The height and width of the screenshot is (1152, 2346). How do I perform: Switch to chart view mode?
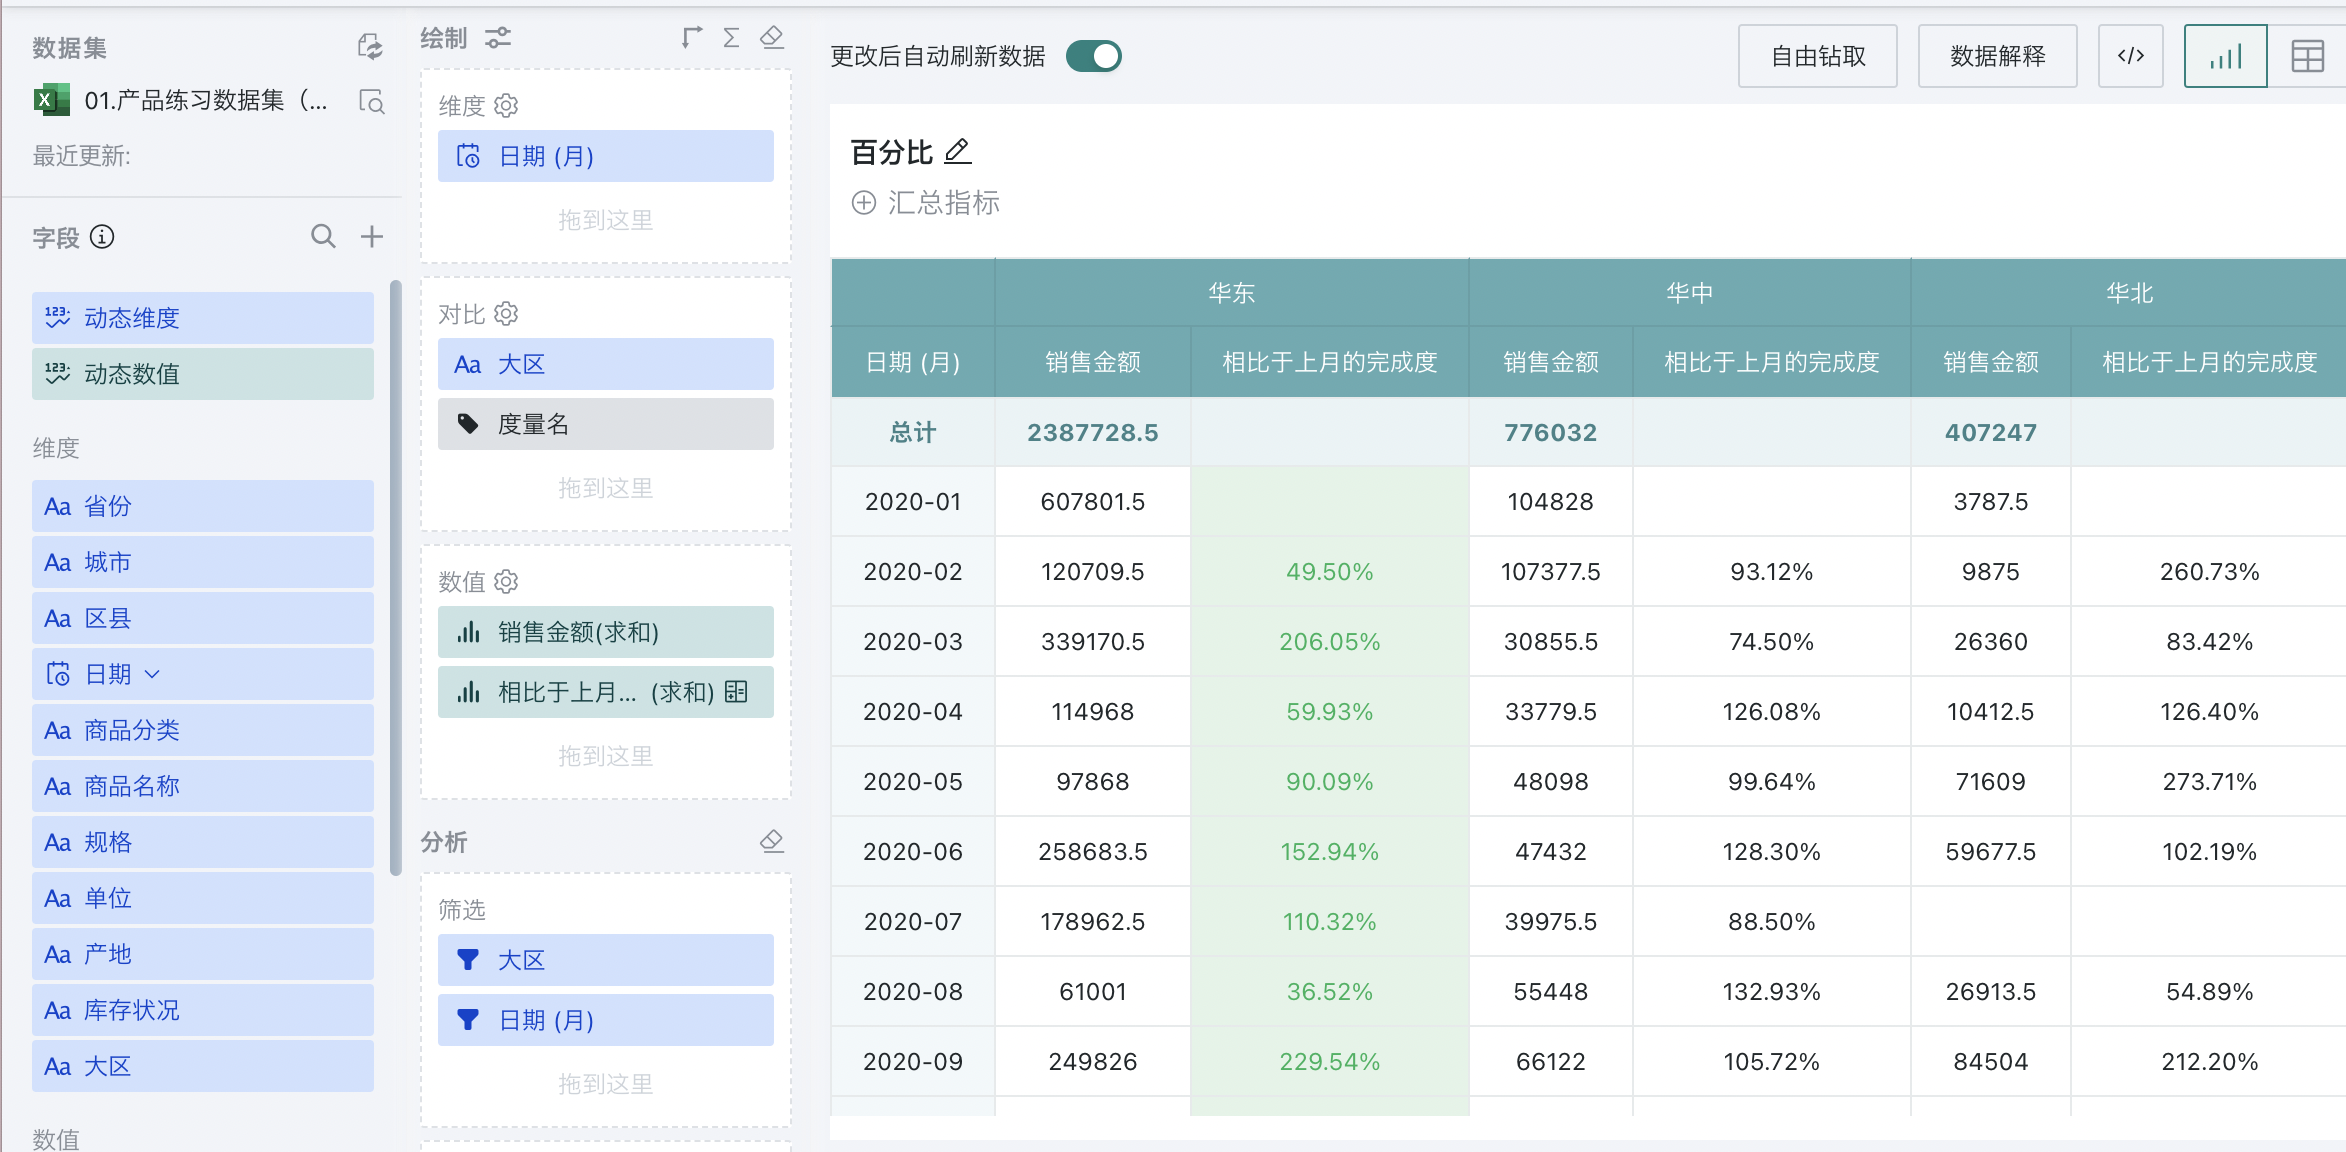2225,56
